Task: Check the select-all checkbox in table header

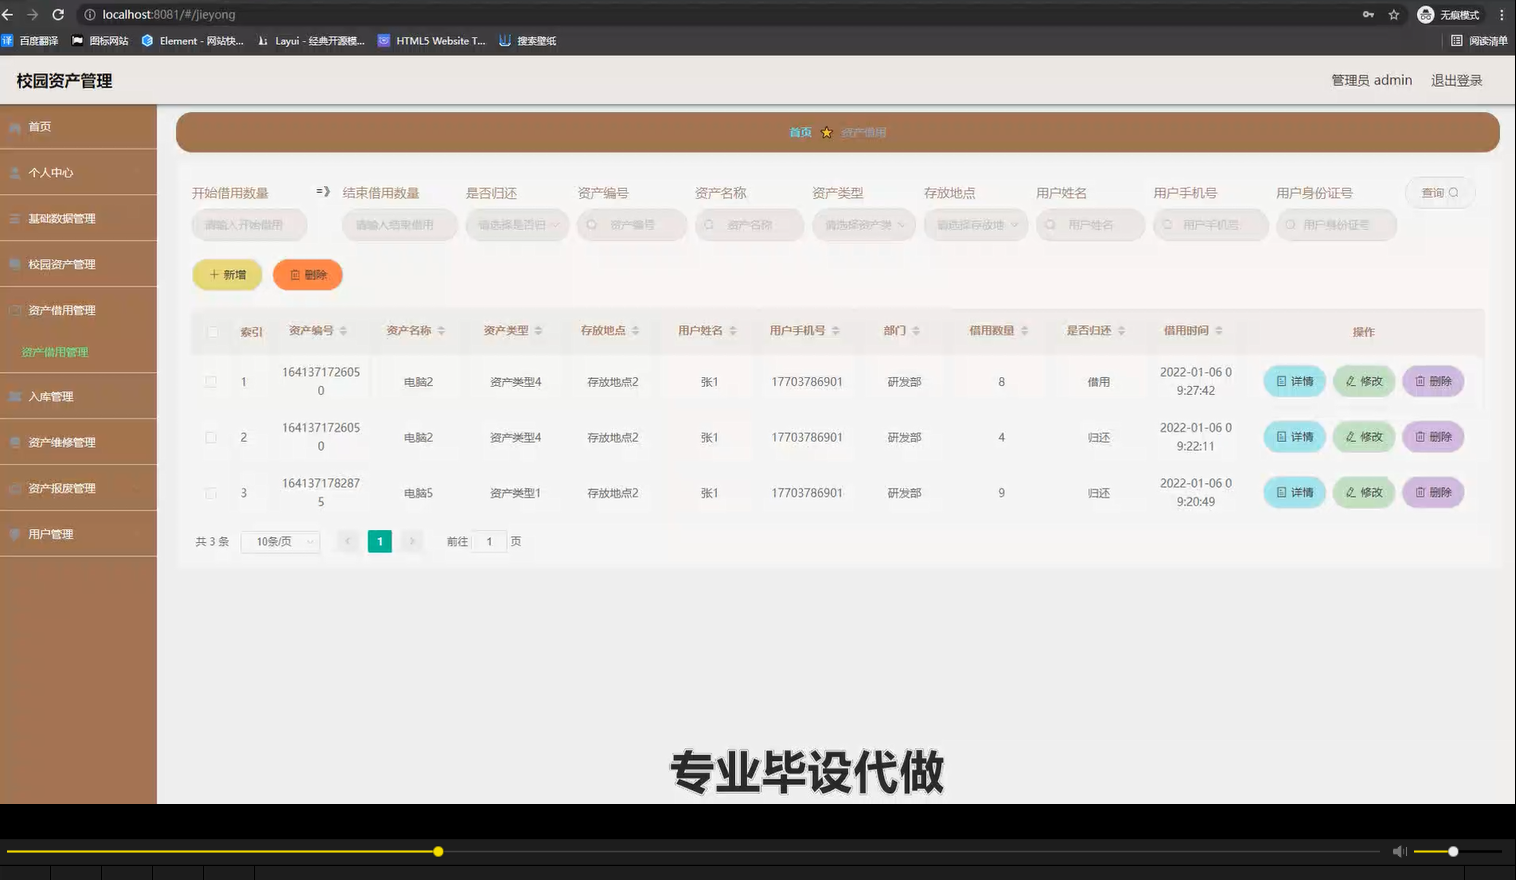Action: click(212, 331)
